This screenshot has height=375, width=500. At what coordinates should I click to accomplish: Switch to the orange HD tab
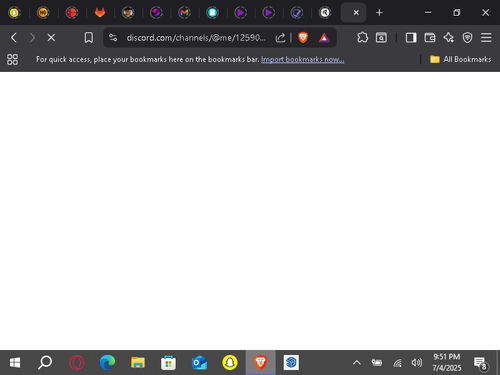click(43, 13)
